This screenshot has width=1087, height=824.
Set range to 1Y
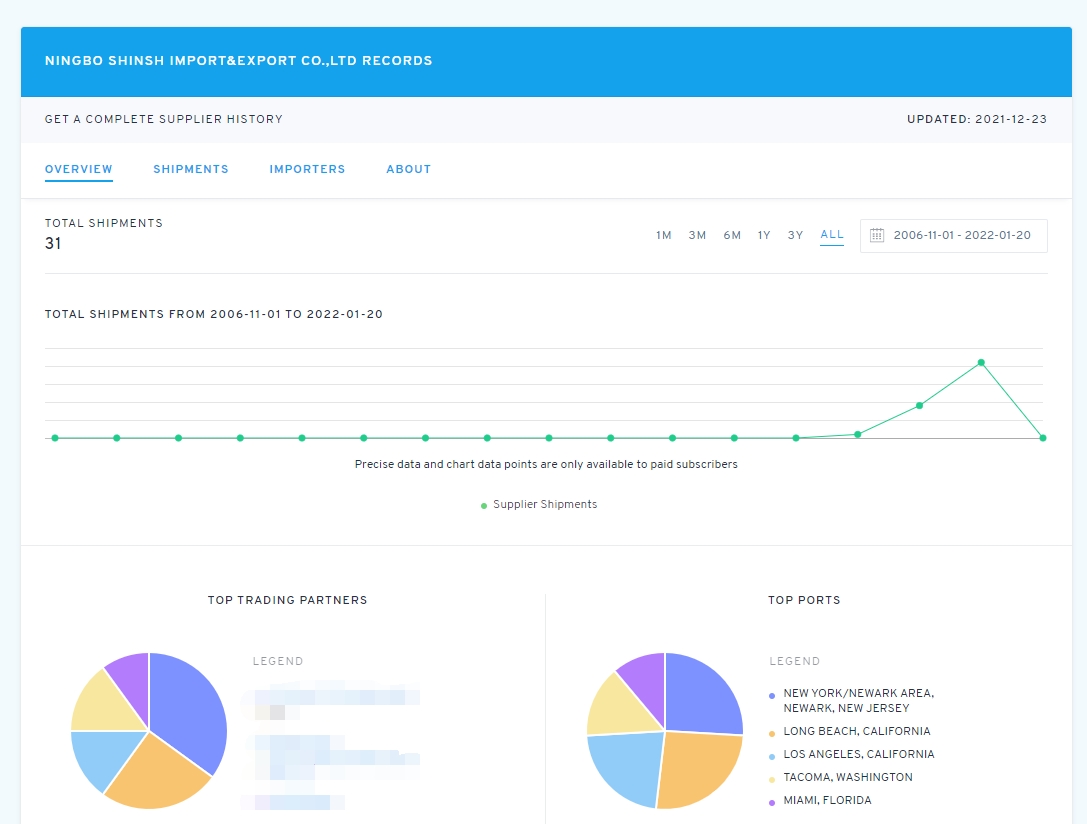point(764,236)
